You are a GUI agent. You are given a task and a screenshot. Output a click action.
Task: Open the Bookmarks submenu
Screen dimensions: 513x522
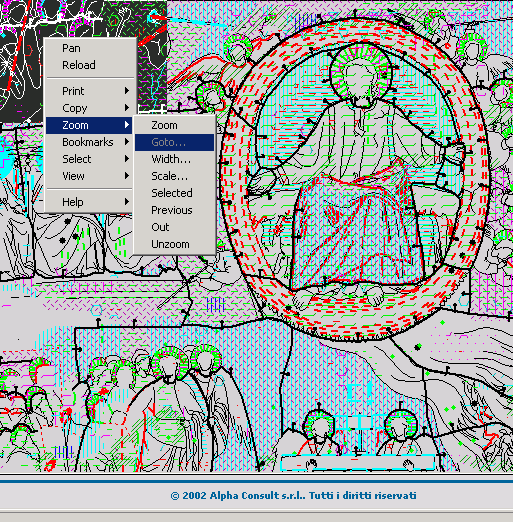89,142
